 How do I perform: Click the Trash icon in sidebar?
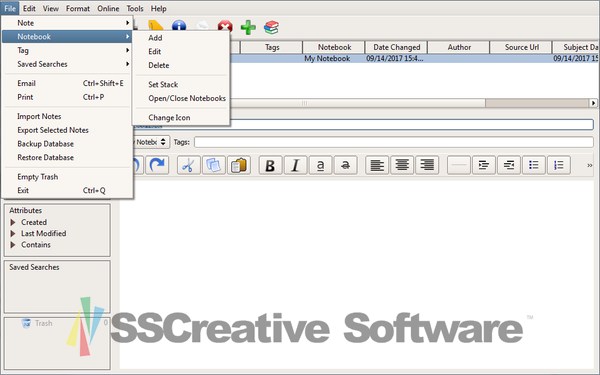[26, 323]
